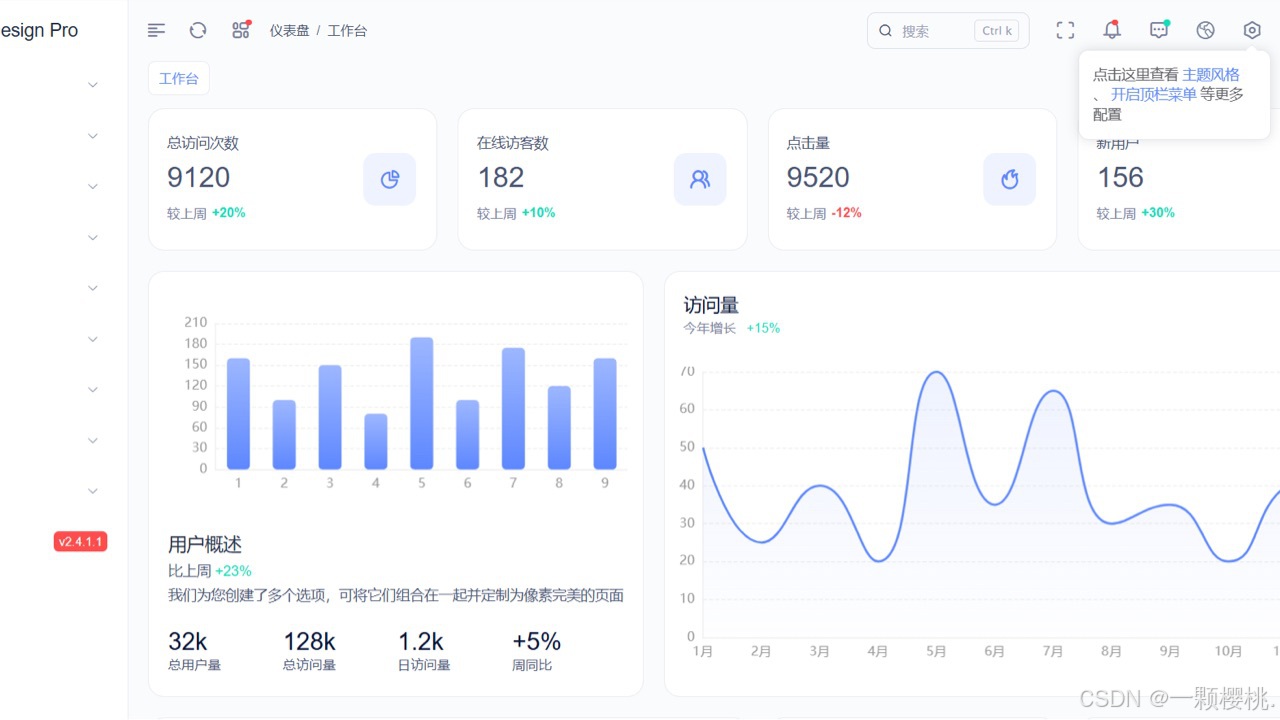Collapse the sidebar with the menu fold icon
Viewport: 1280px width, 720px height.
coord(156,30)
